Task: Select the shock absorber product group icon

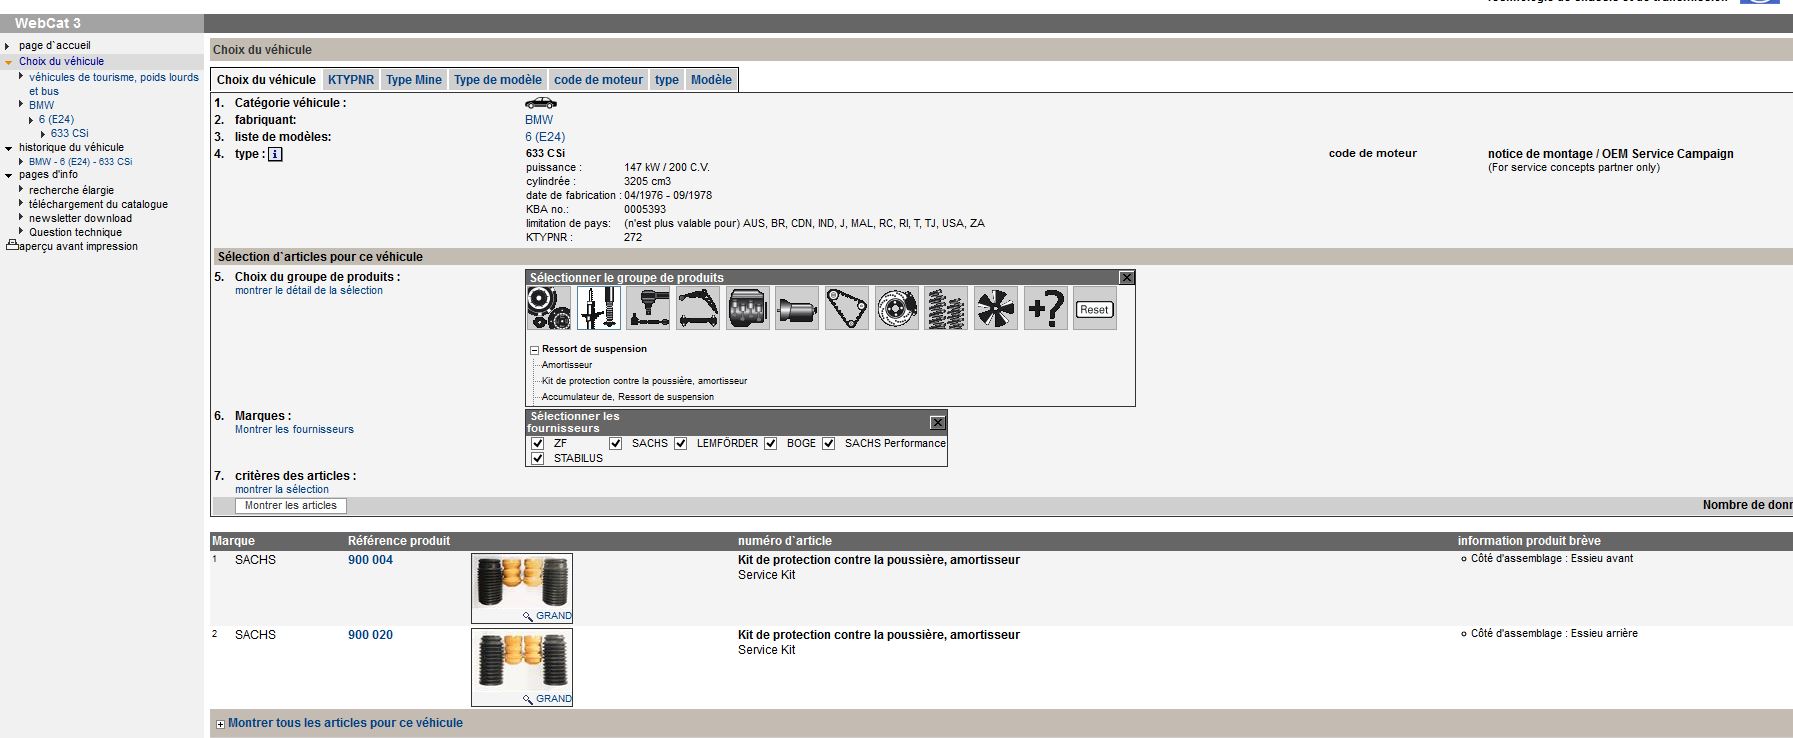Action: tap(598, 308)
